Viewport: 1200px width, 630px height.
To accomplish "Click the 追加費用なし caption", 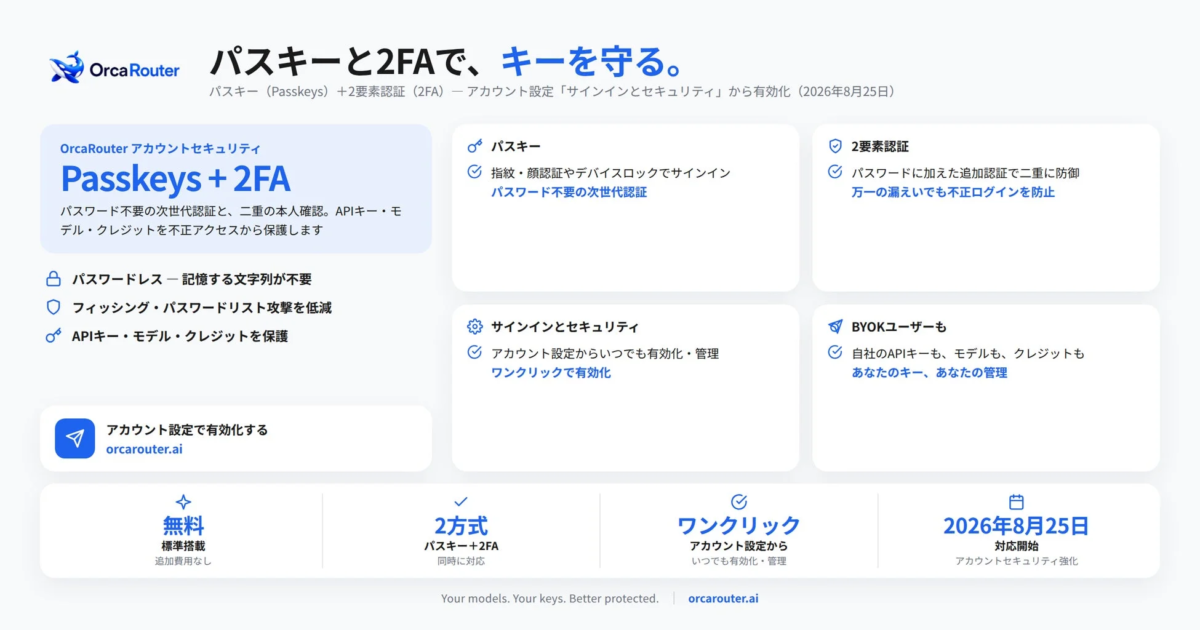I will coord(183,561).
